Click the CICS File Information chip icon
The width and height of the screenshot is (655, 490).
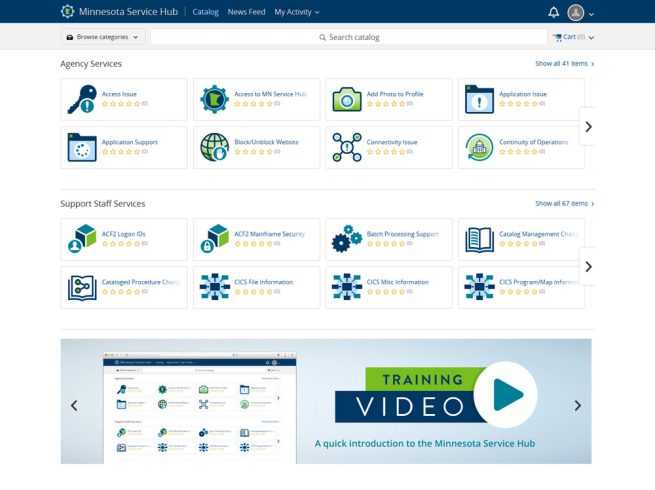click(214, 287)
